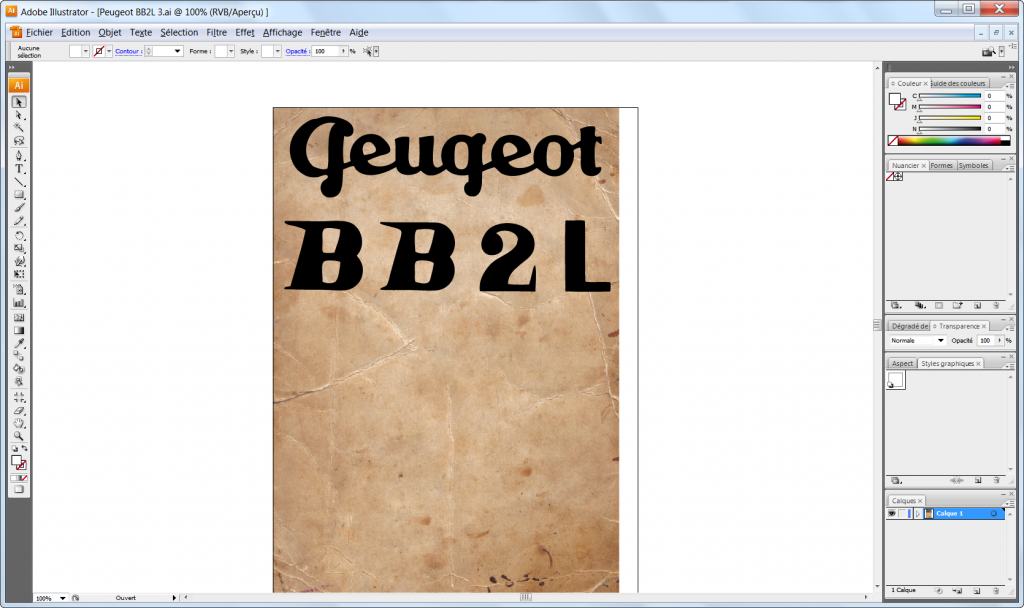Open the Aide menu
The image size is (1024, 608).
click(359, 32)
